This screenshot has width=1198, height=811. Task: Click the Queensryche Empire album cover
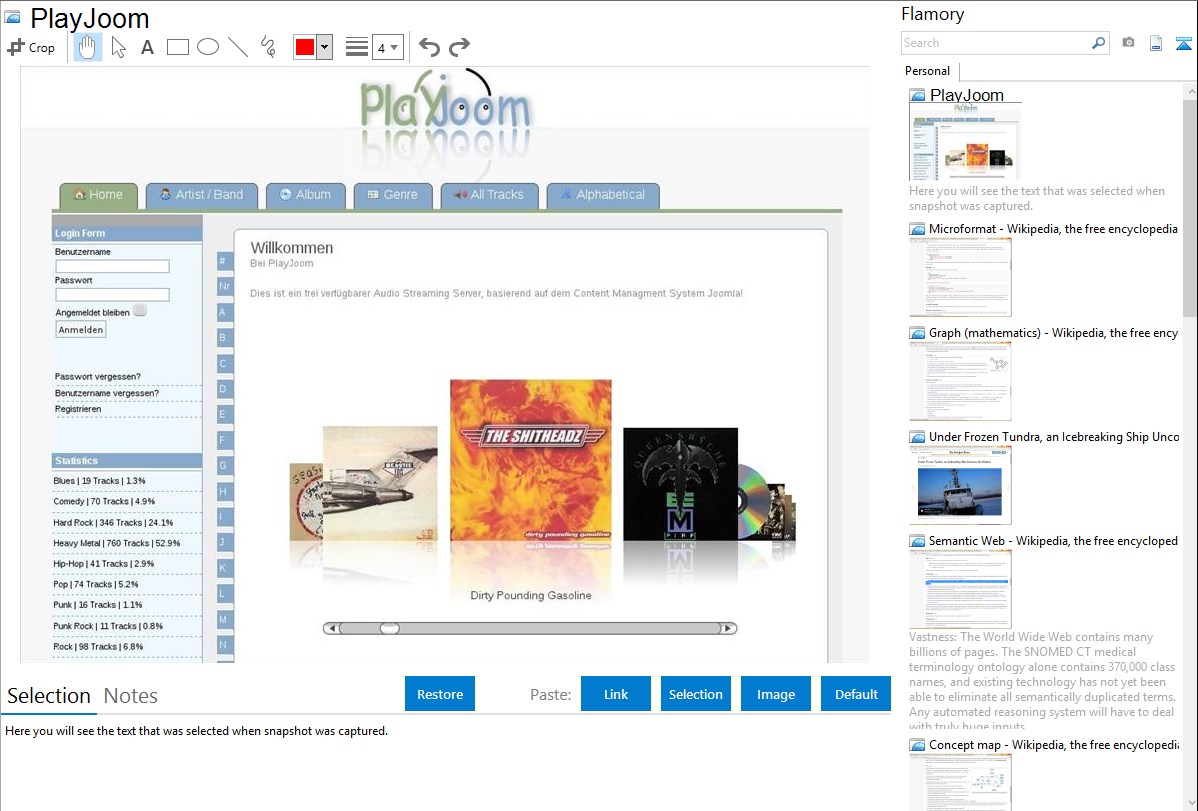pyautogui.click(x=681, y=485)
